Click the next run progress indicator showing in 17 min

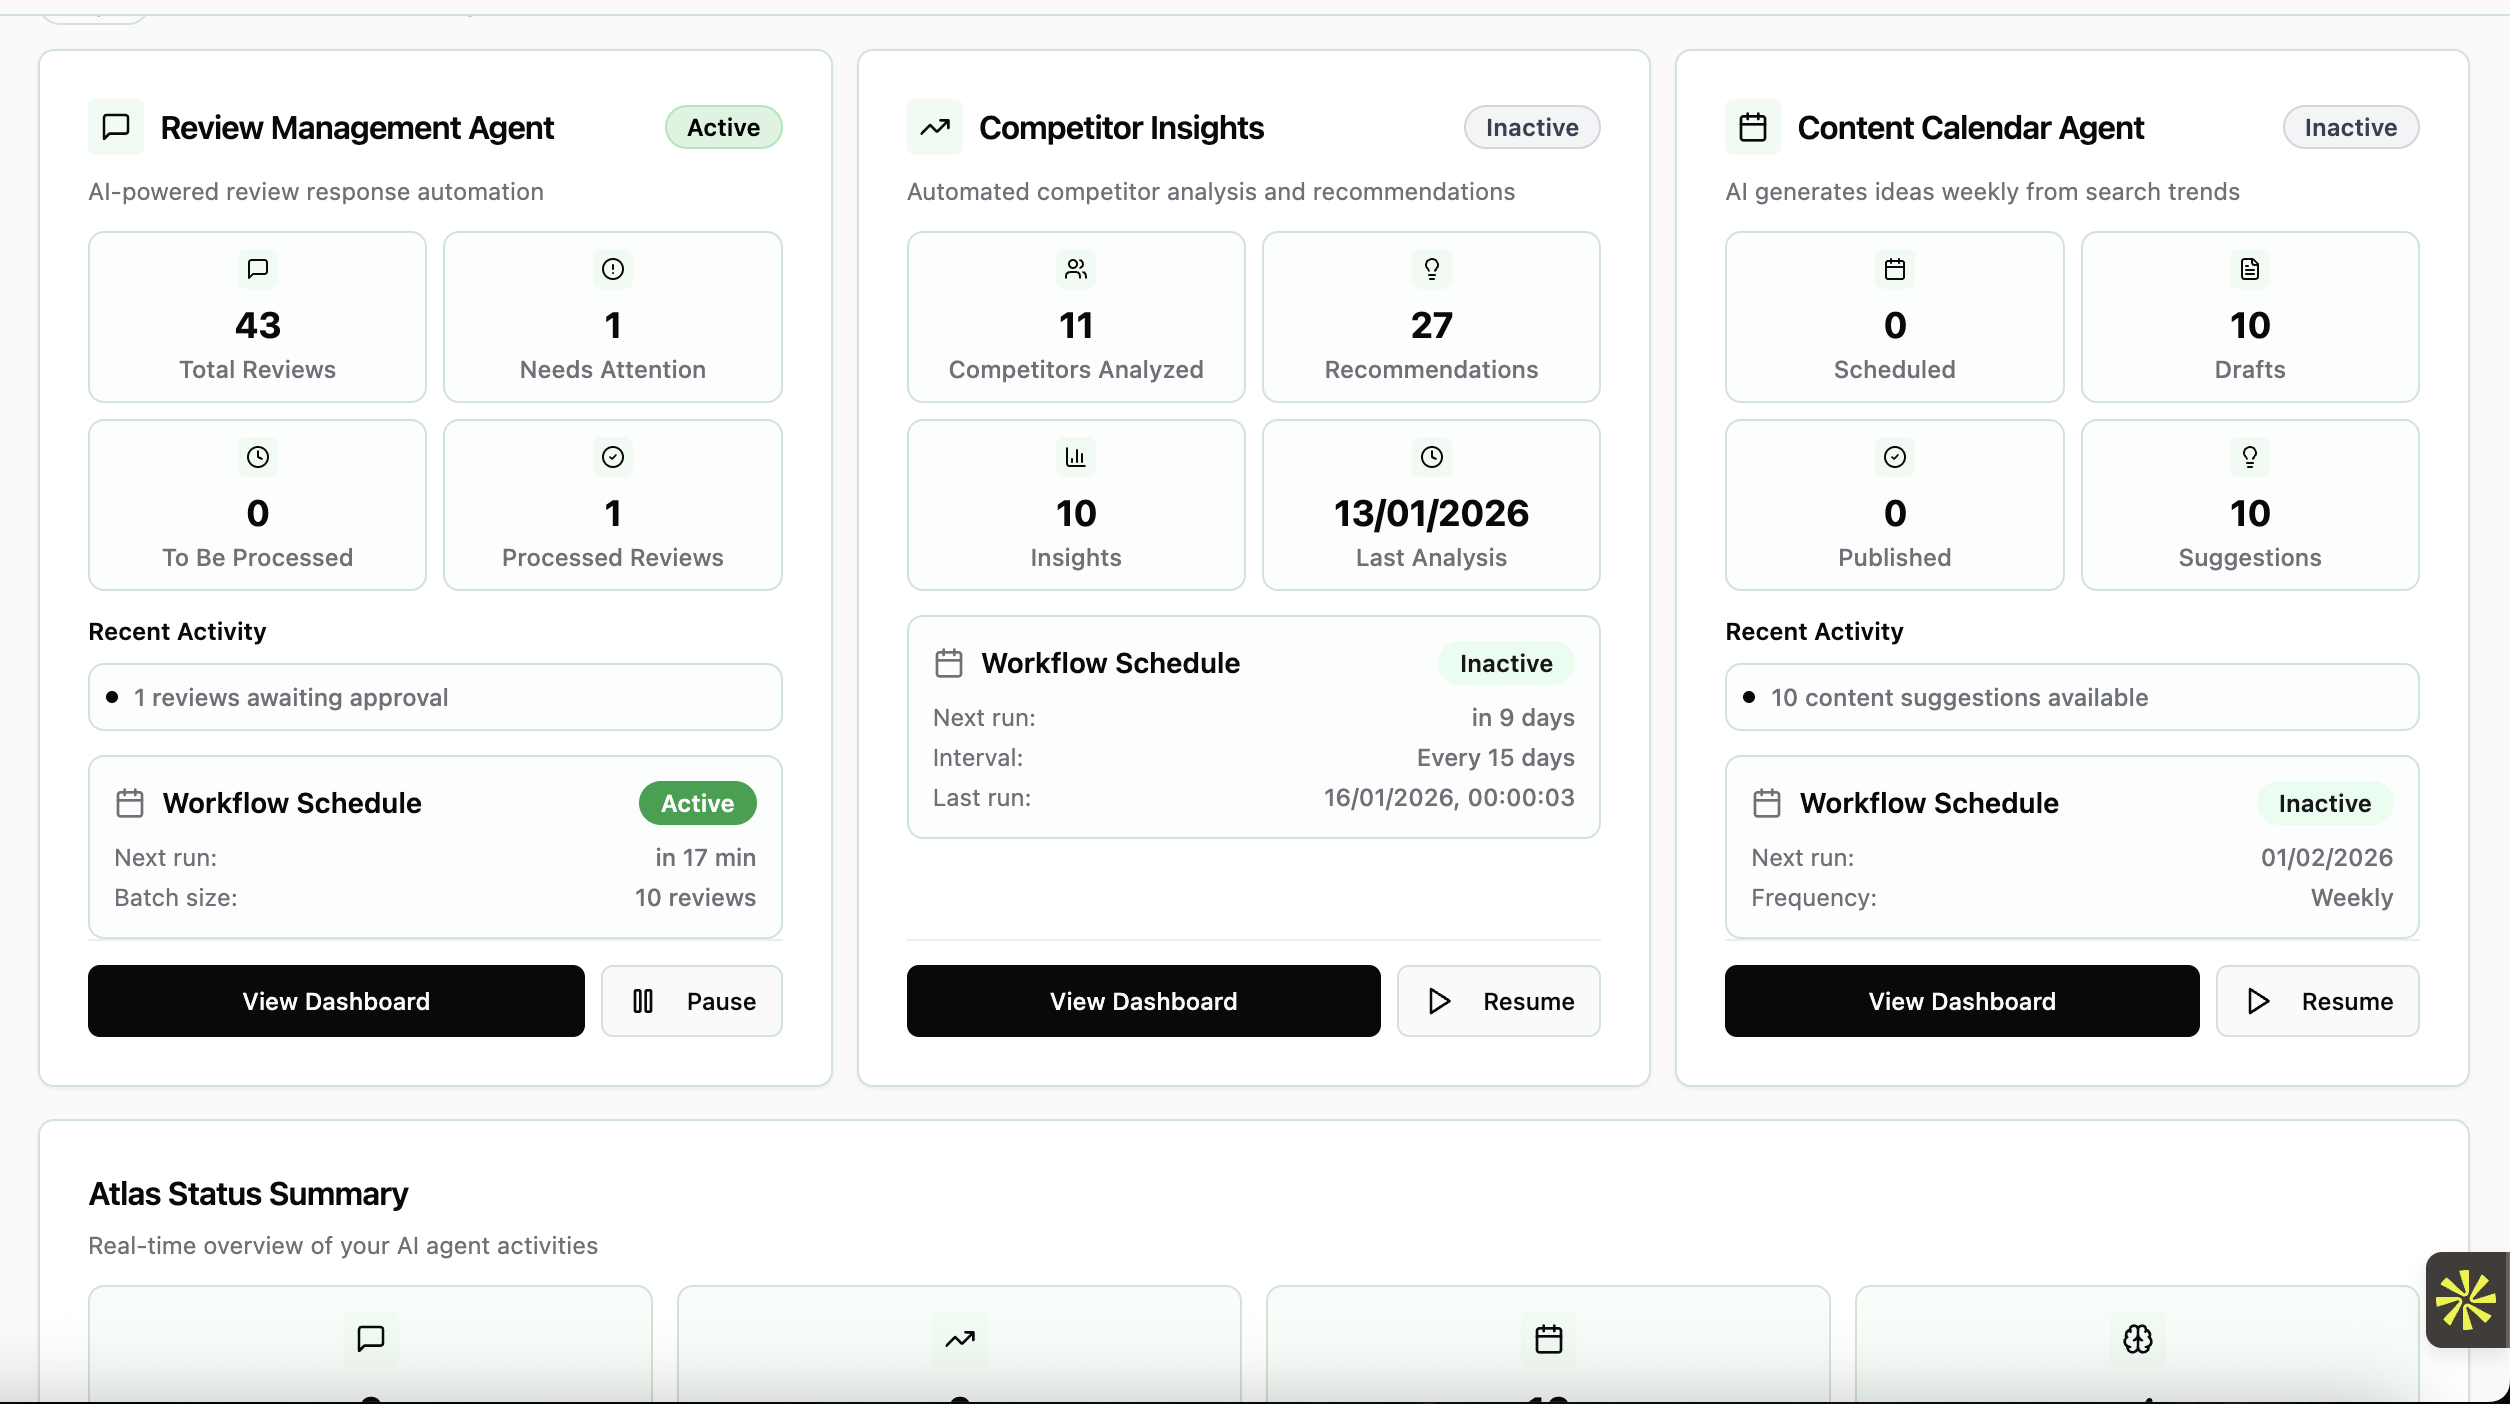pyautogui.click(x=704, y=858)
